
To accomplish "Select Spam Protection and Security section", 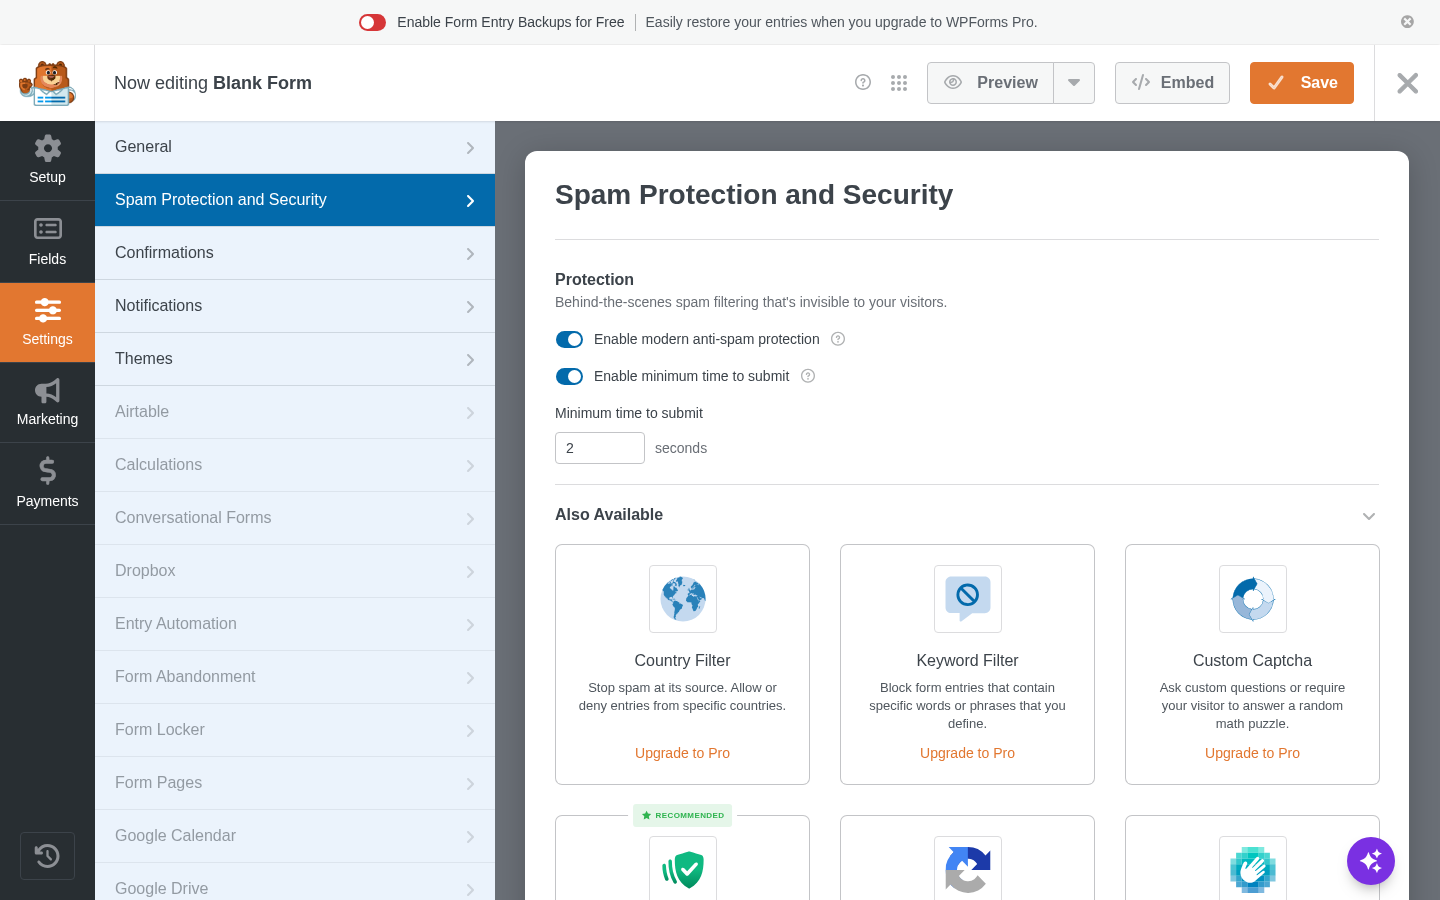I will [295, 200].
